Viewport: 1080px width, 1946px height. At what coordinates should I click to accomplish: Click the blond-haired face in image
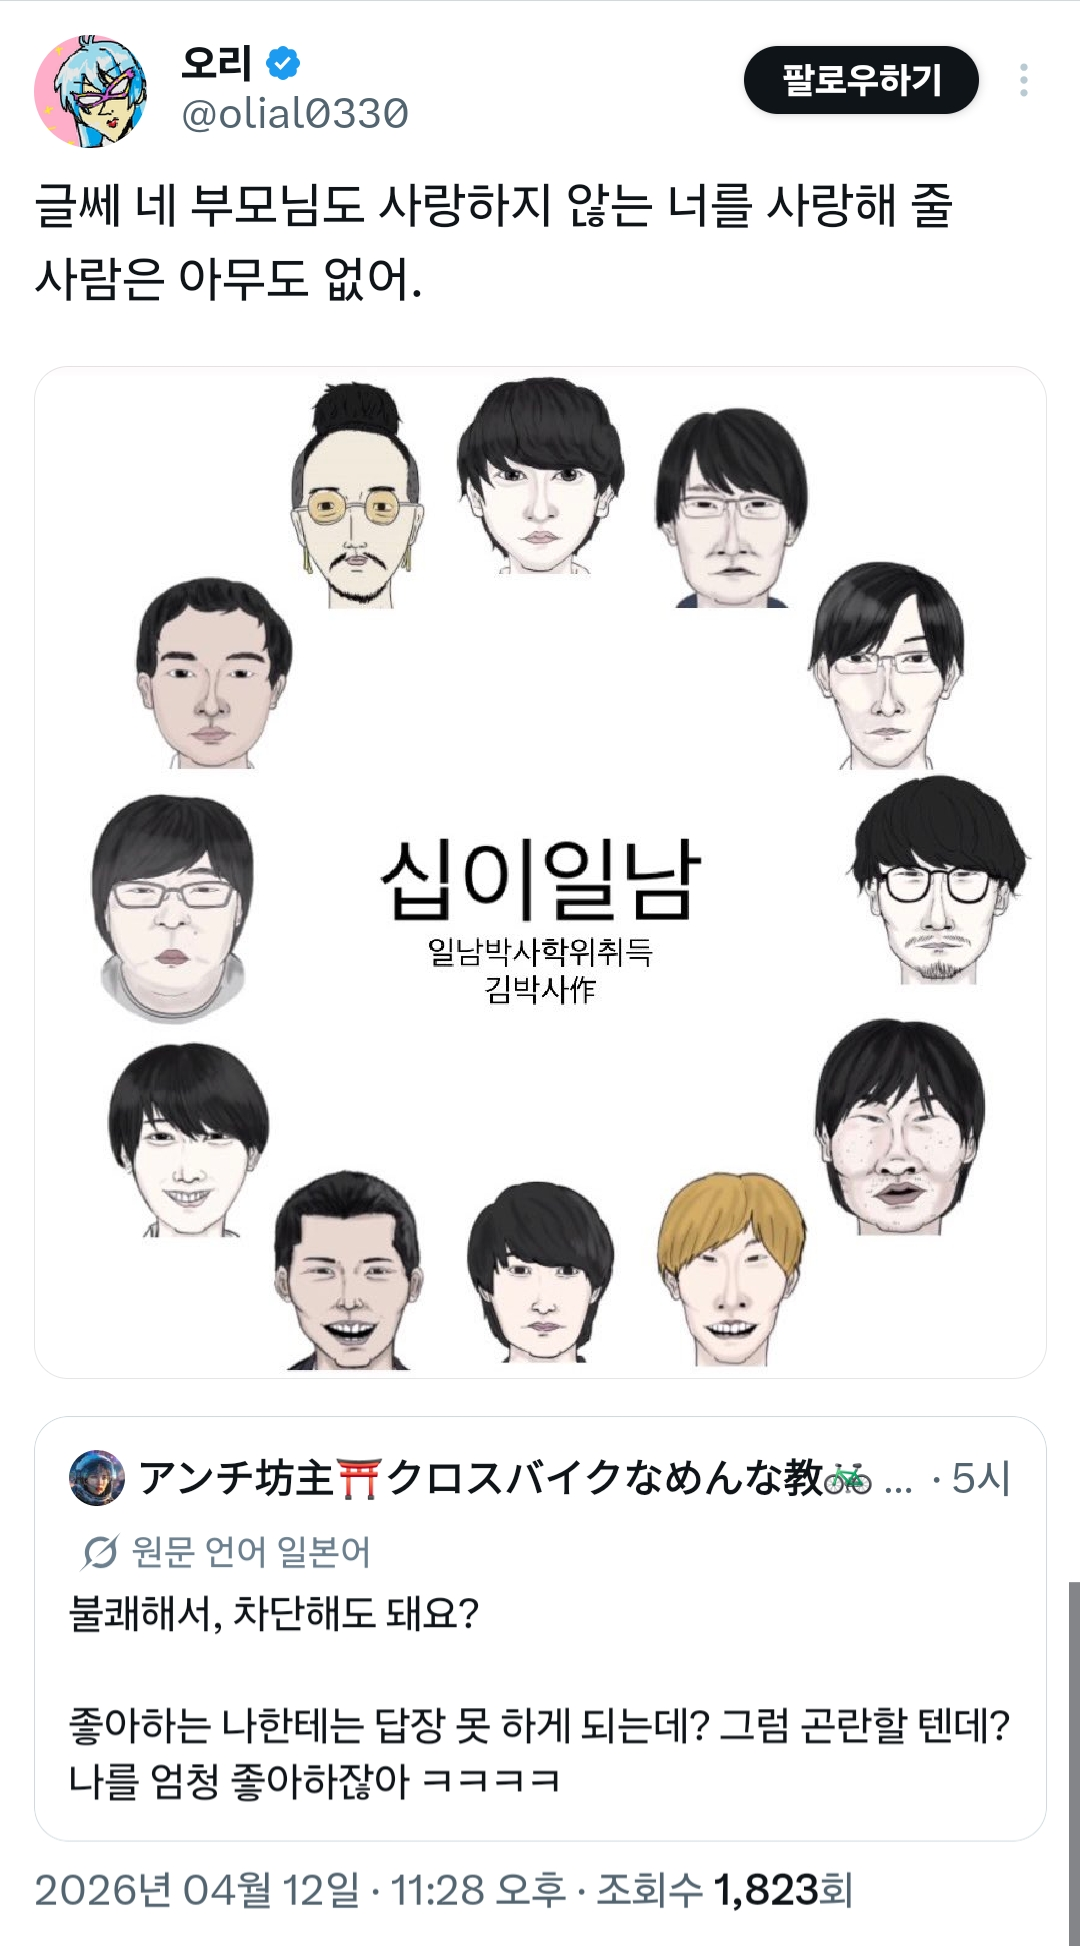[x=731, y=1268]
